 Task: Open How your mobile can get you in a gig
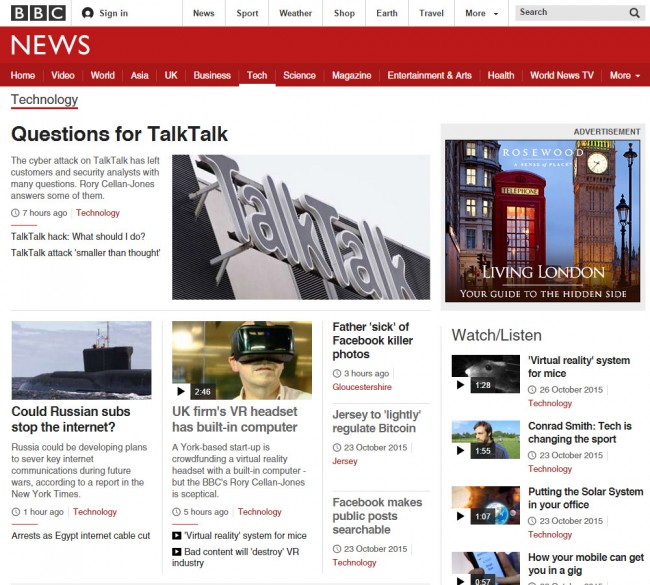586,564
